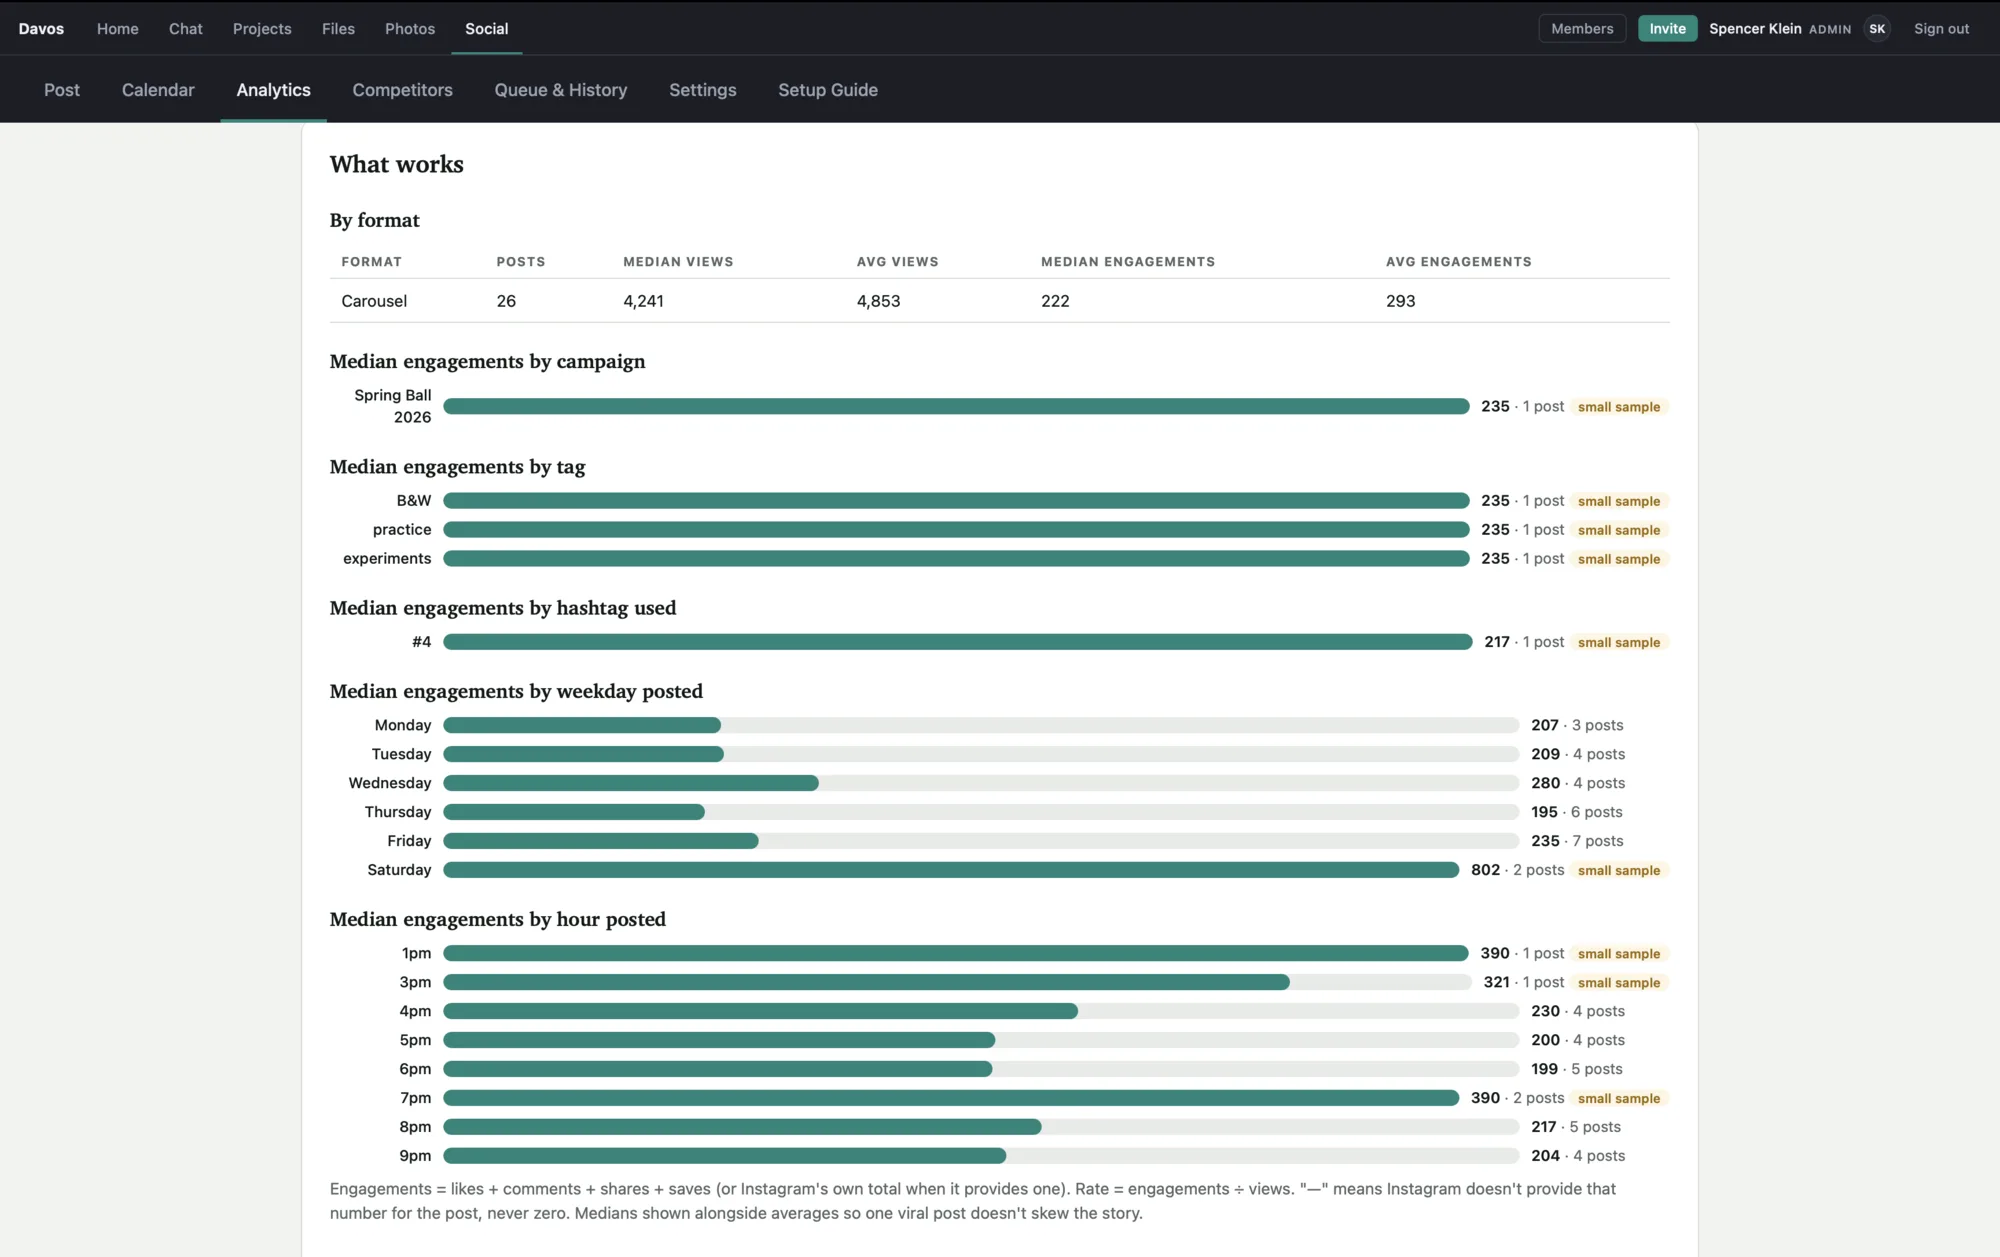Click the Spring Ball 2026 campaign bar
The image size is (2000, 1257).
coord(956,406)
